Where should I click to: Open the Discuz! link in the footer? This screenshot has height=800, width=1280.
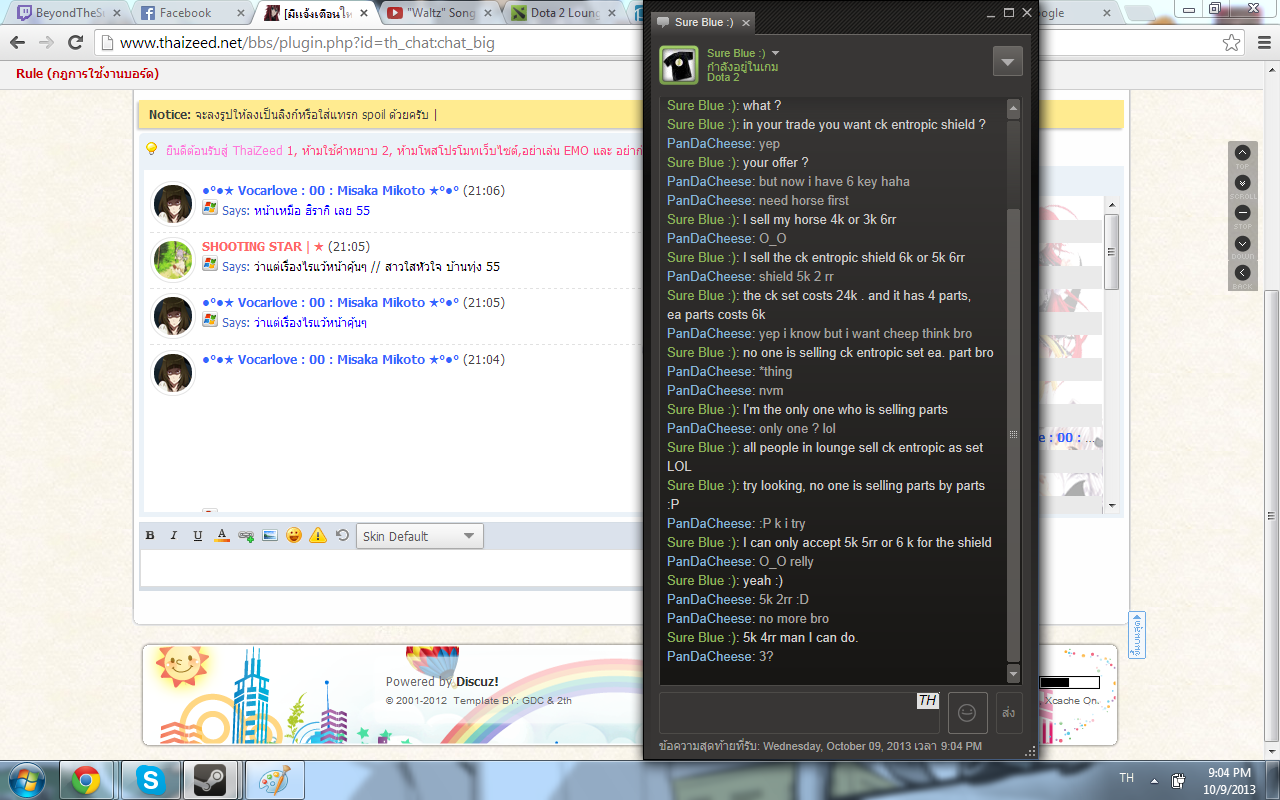click(x=477, y=682)
